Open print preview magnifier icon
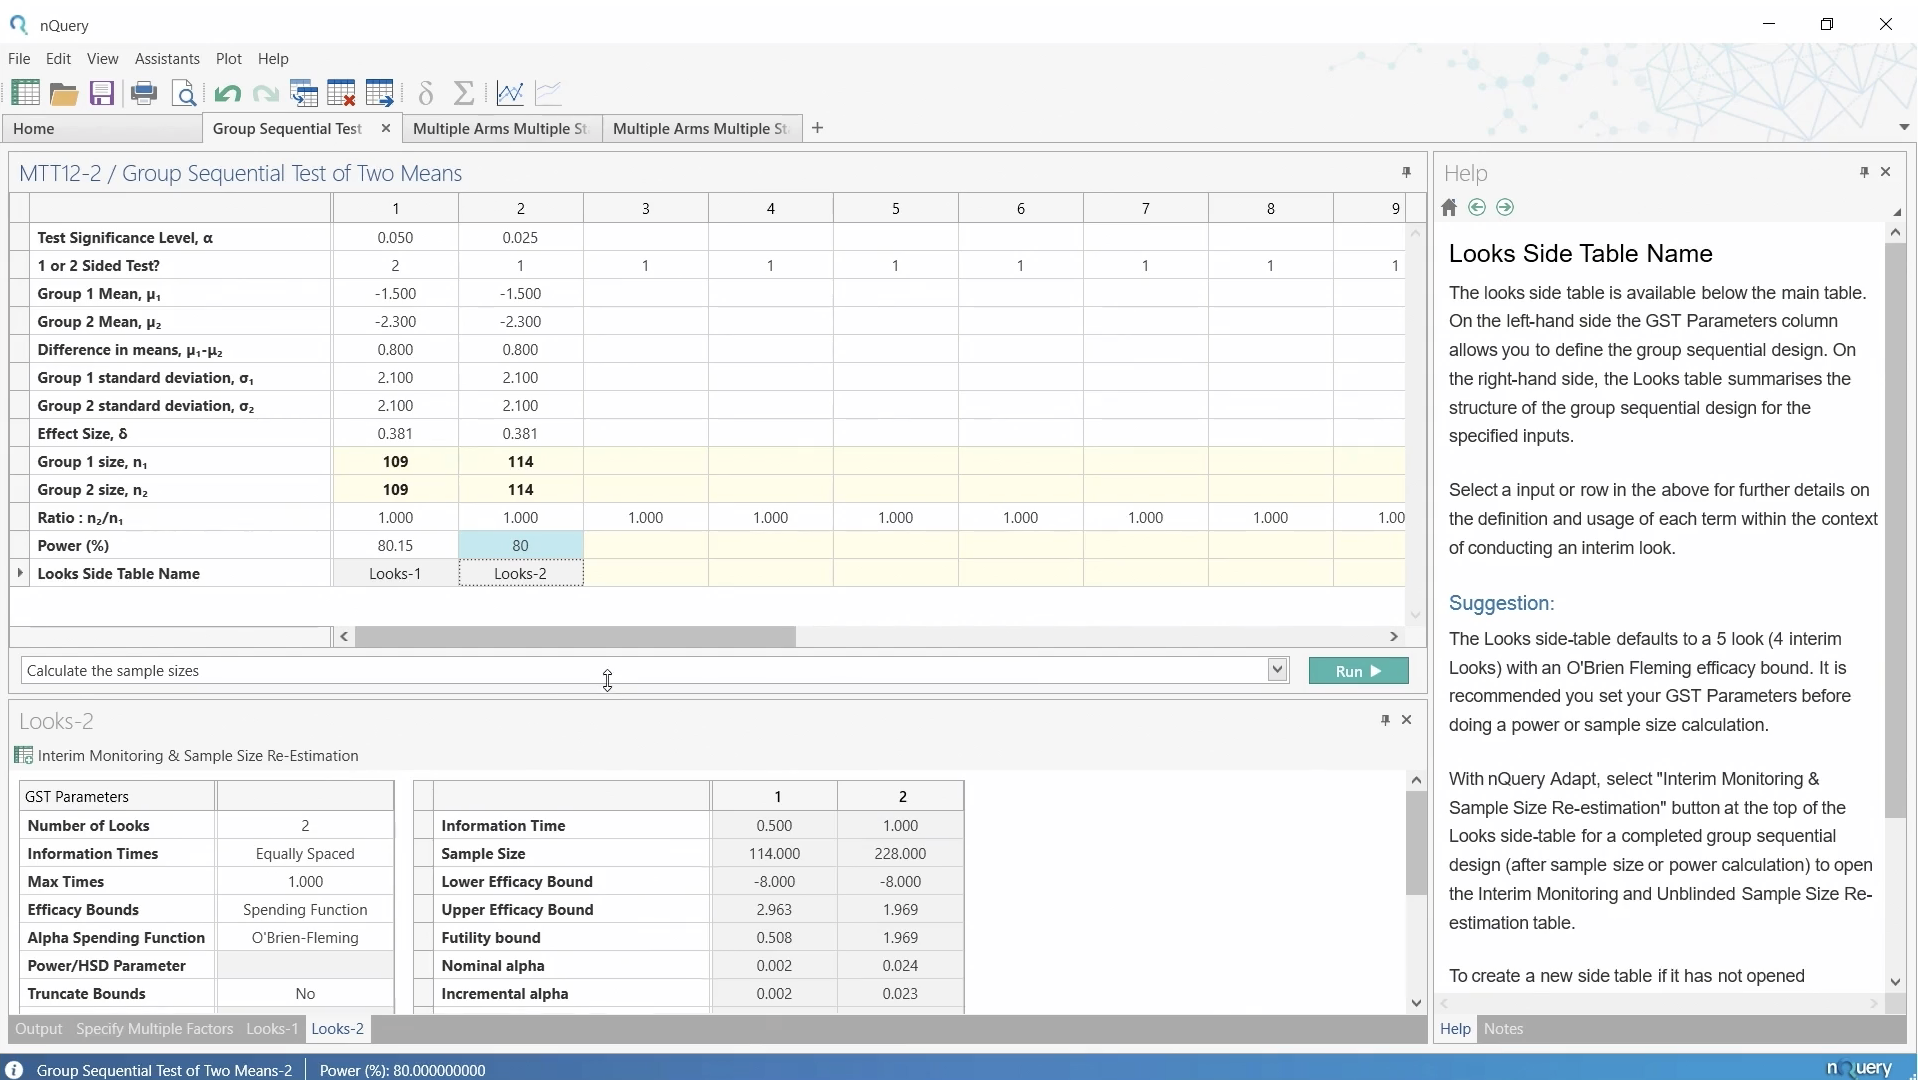Viewport: 1918px width, 1080px height. point(185,94)
